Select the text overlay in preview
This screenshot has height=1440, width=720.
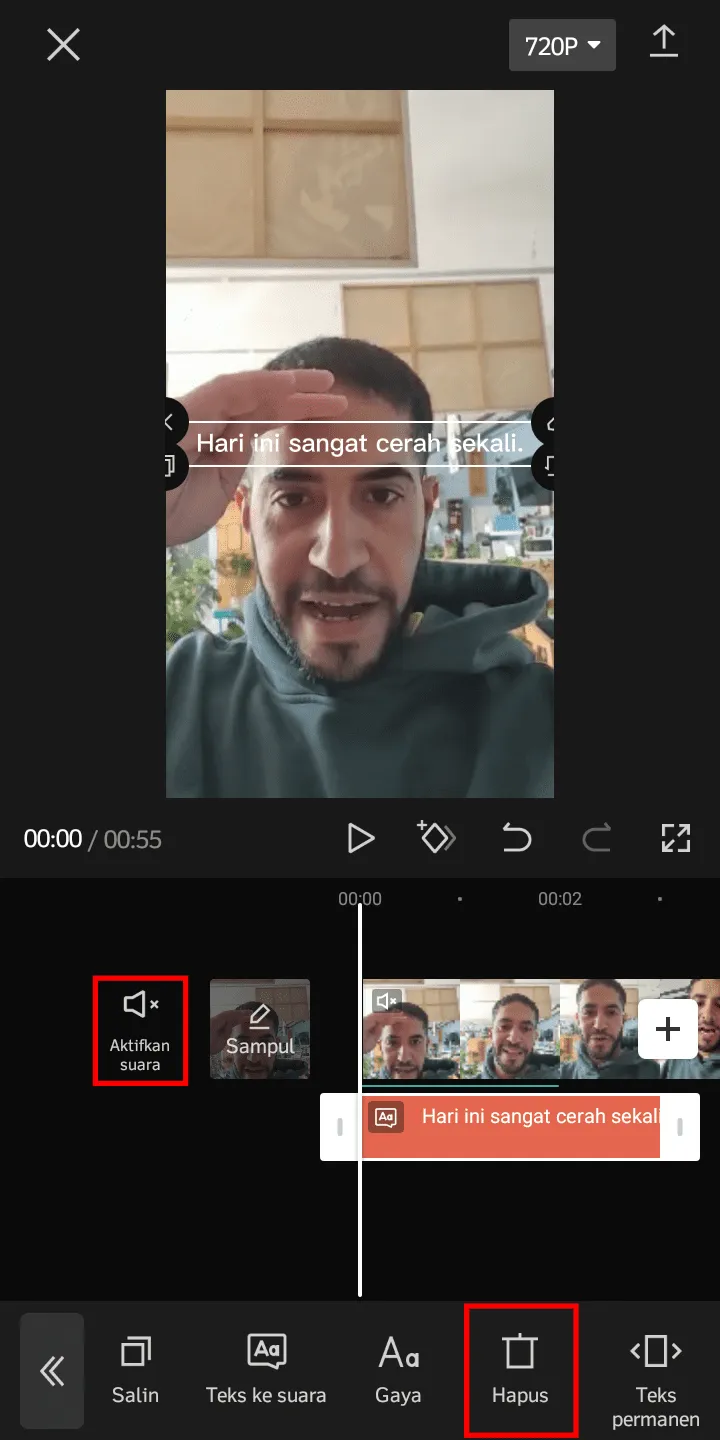pyautogui.click(x=360, y=443)
